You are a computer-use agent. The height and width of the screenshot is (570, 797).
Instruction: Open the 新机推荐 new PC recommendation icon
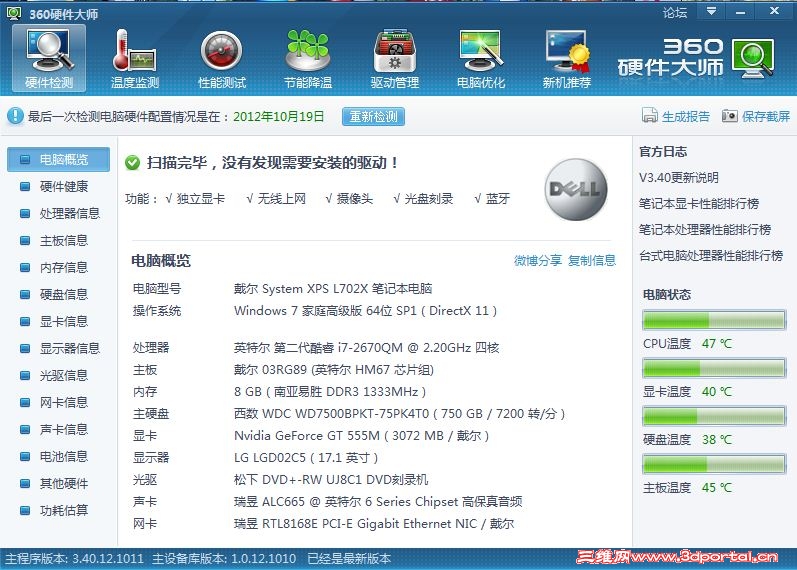point(567,58)
